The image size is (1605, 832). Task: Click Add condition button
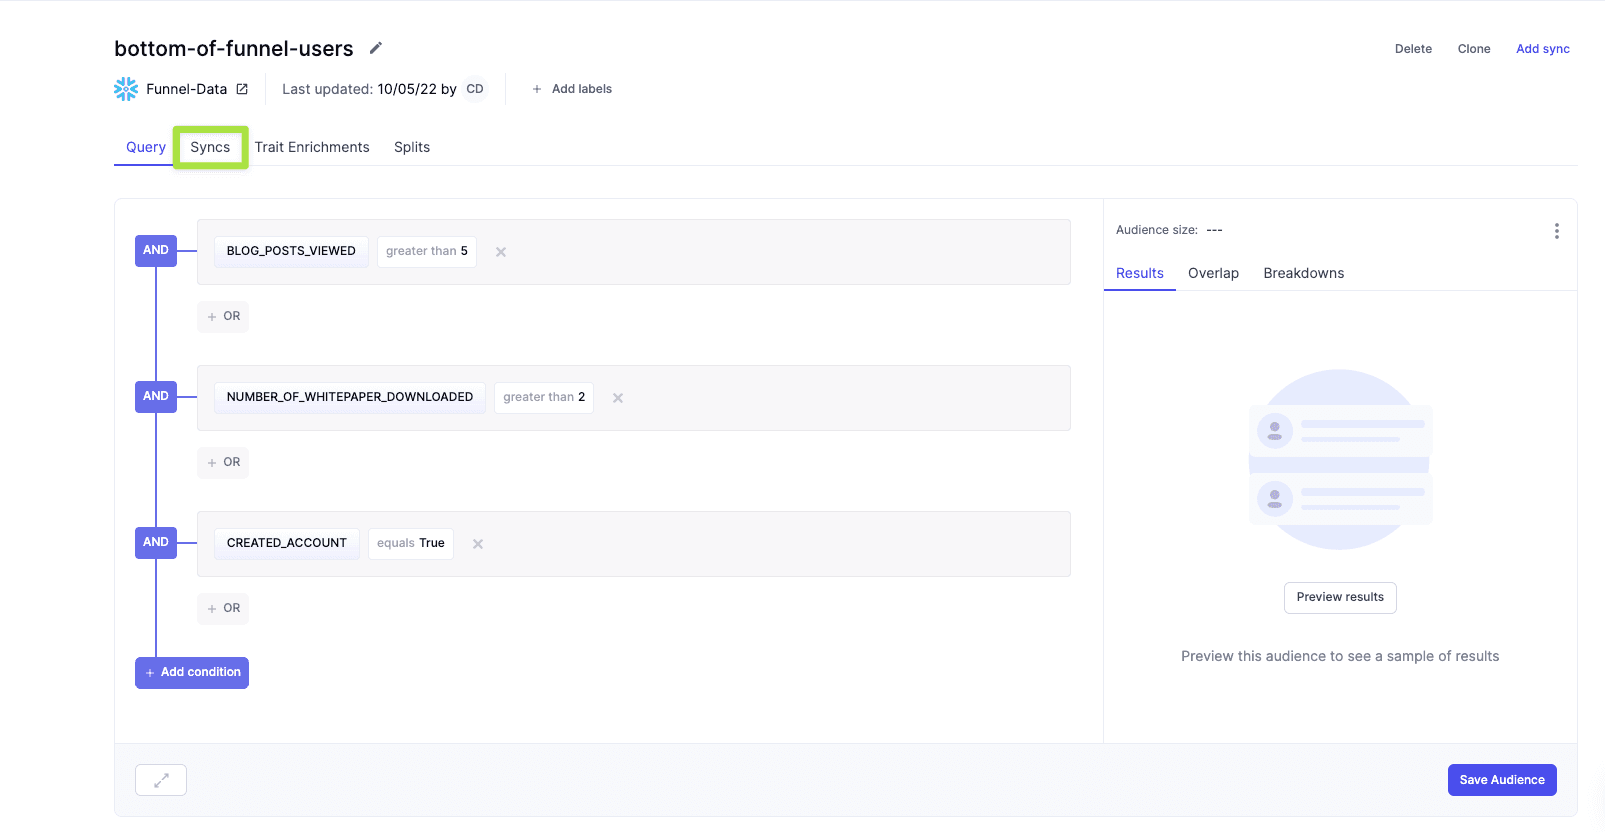click(192, 672)
